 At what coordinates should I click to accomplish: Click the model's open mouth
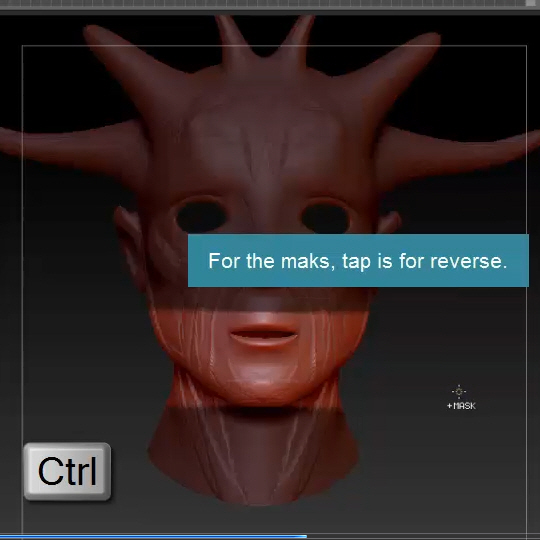tap(263, 334)
